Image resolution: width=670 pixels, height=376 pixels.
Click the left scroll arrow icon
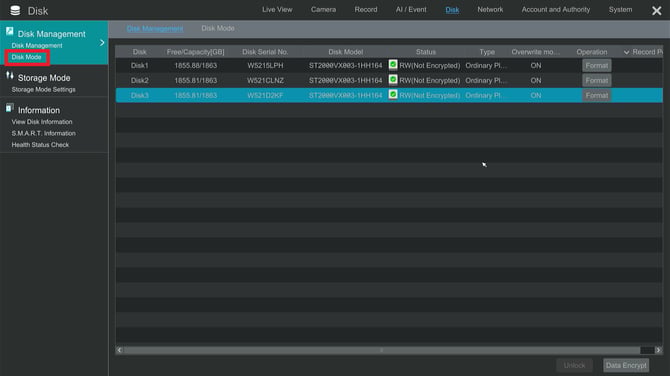(x=120, y=350)
